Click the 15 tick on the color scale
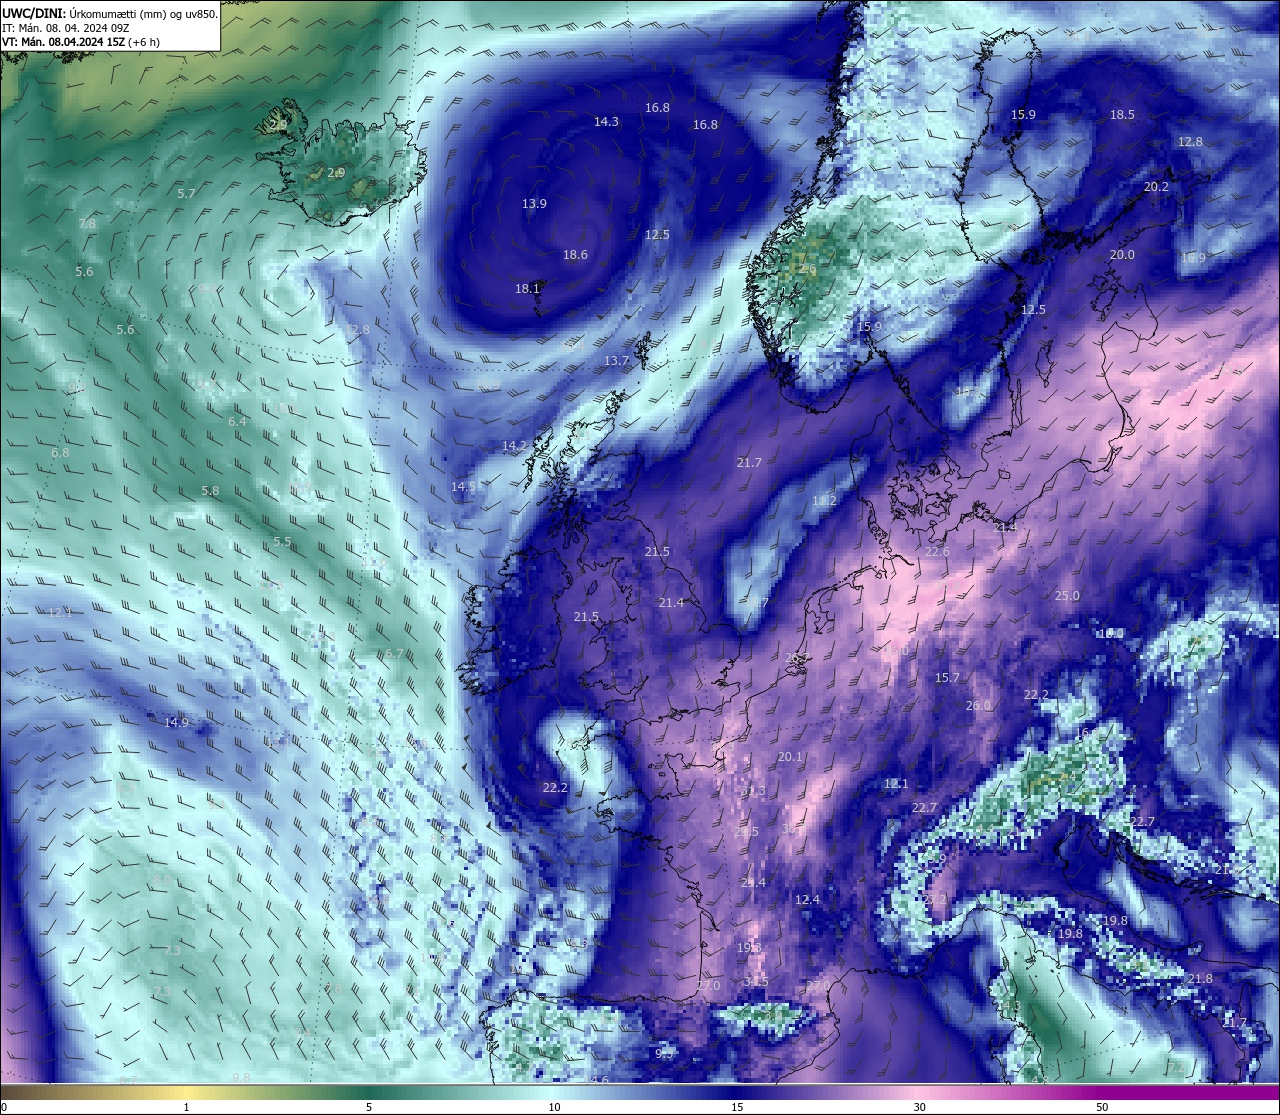The width and height of the screenshot is (1280, 1115). (x=736, y=1106)
